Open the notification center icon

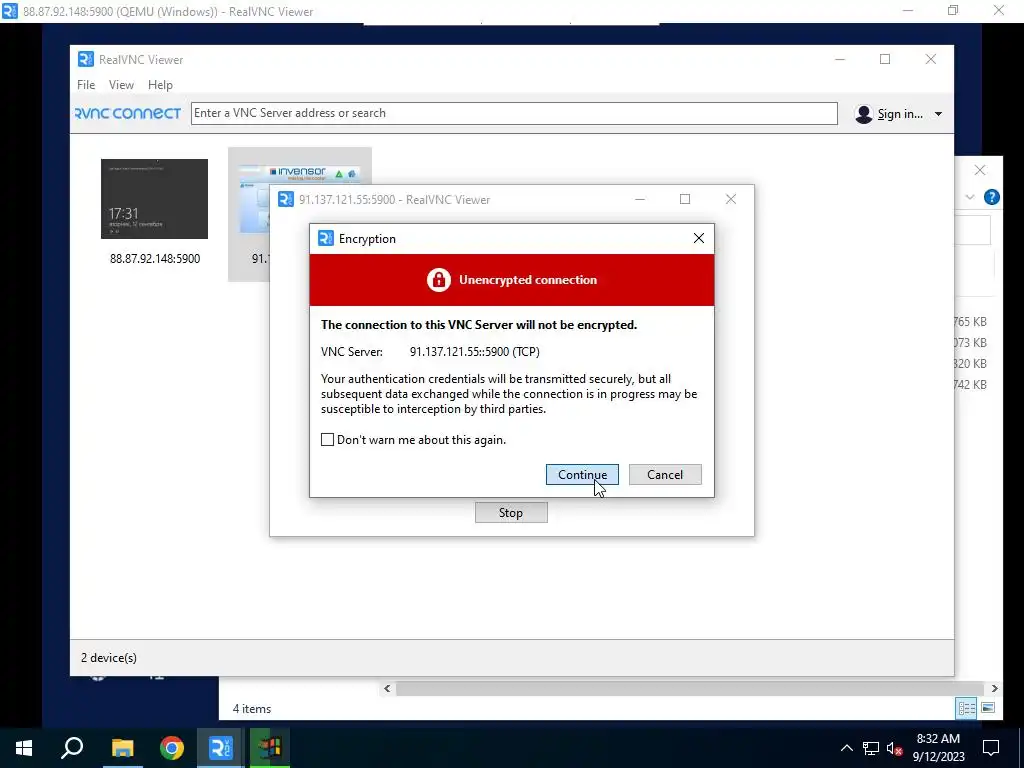click(991, 748)
